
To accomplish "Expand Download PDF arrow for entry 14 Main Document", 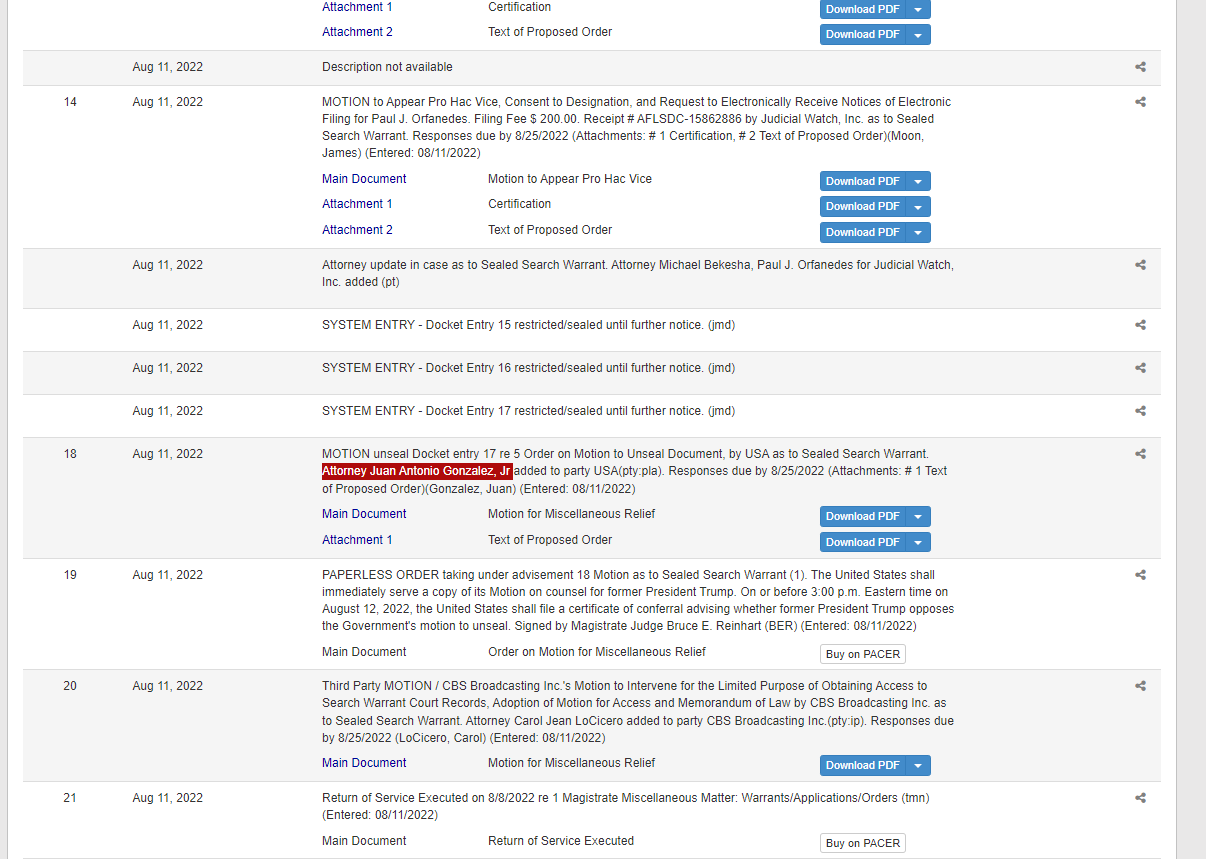I will [x=919, y=181].
